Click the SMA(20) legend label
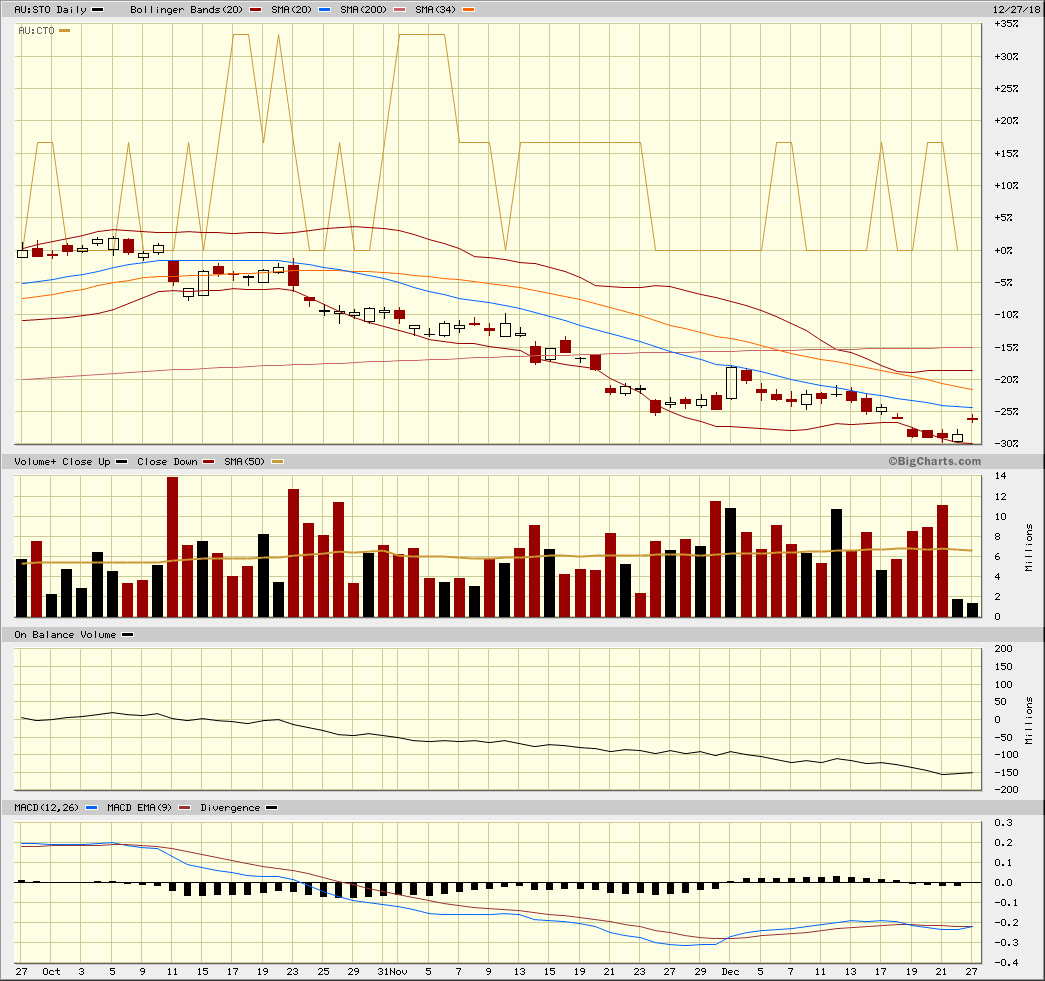This screenshot has height=981, width=1045. click(291, 9)
